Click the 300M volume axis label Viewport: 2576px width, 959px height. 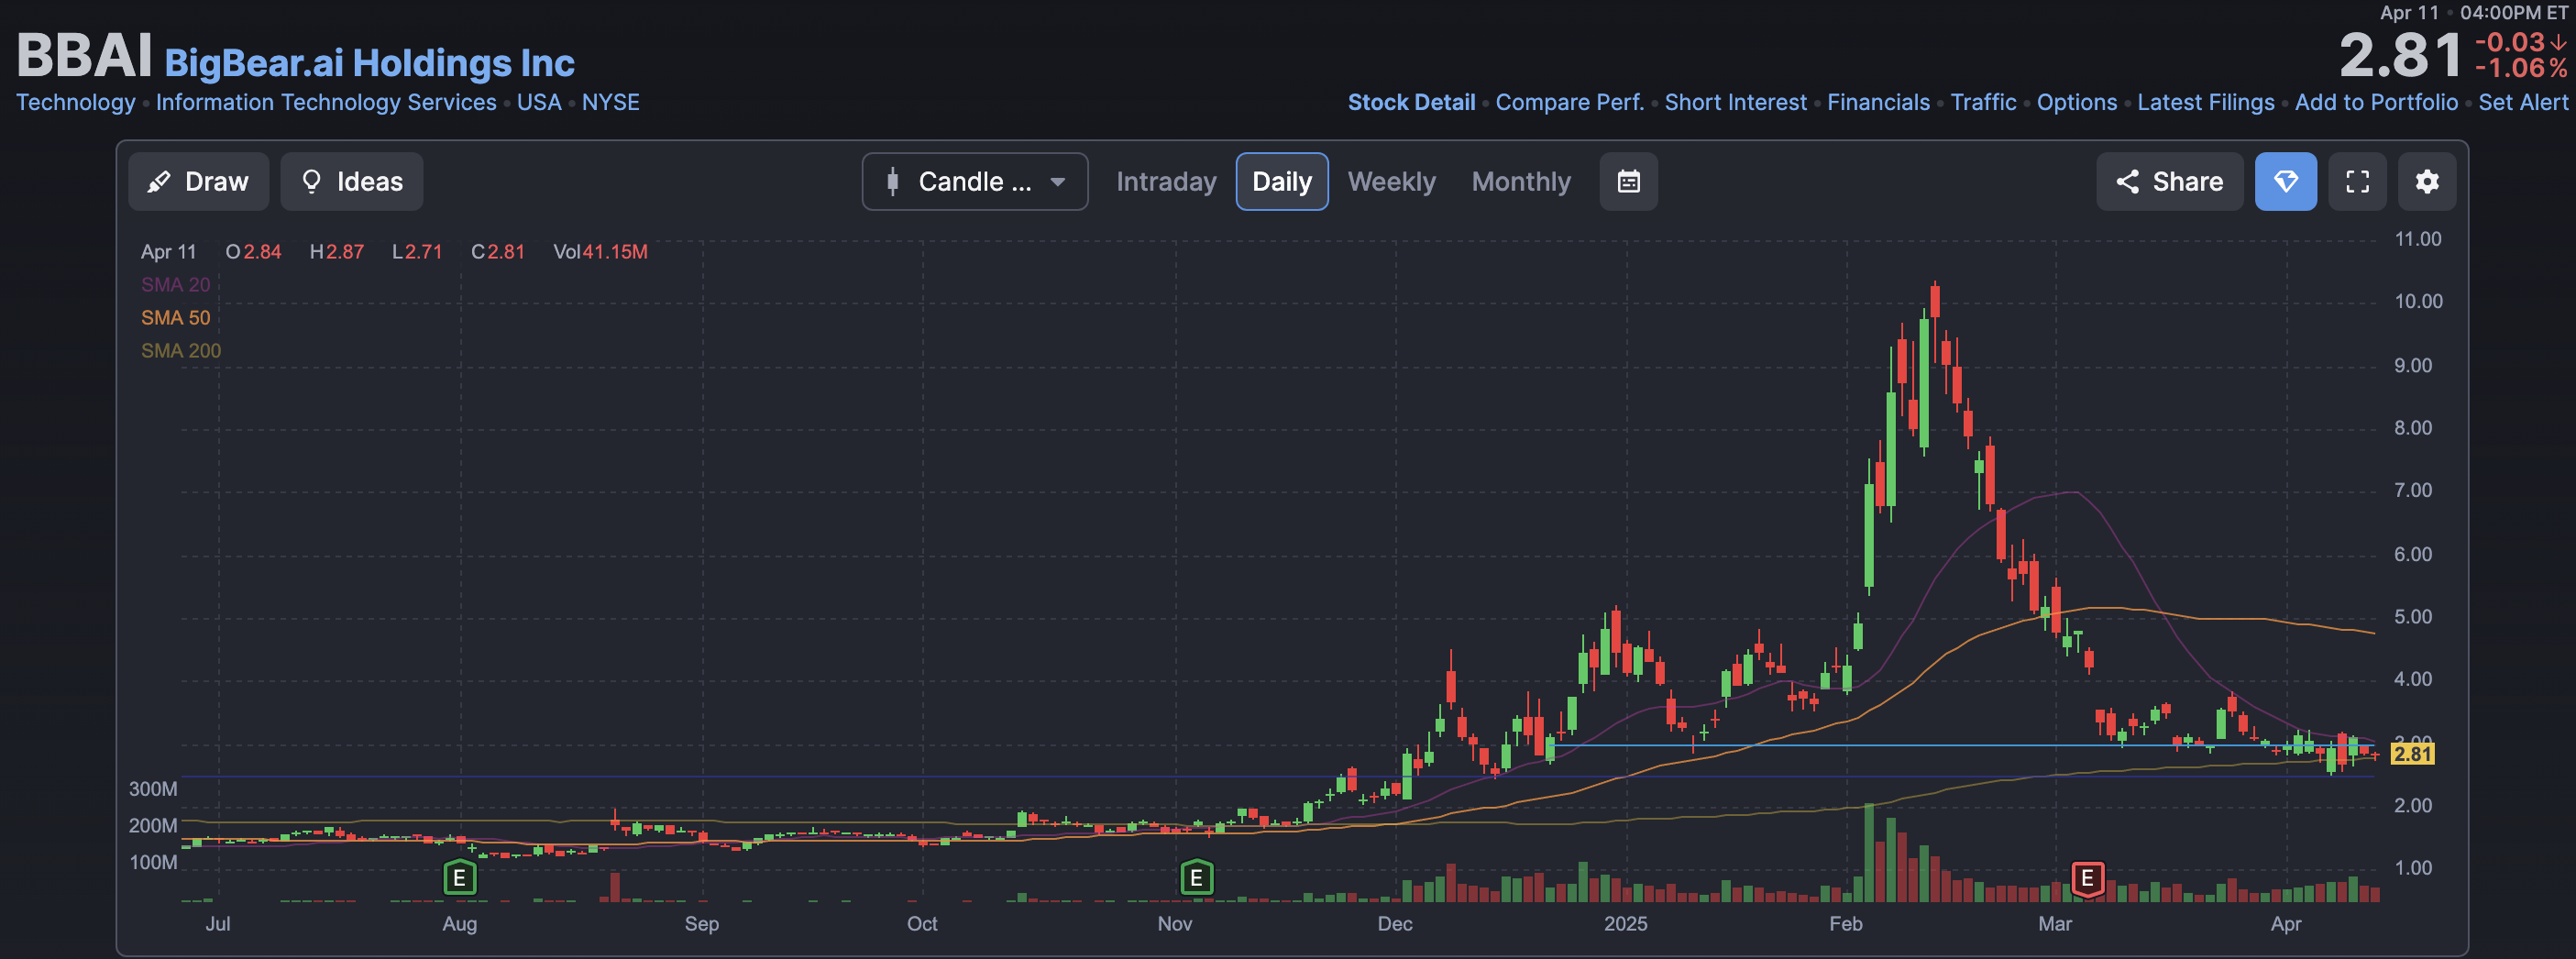coord(153,789)
